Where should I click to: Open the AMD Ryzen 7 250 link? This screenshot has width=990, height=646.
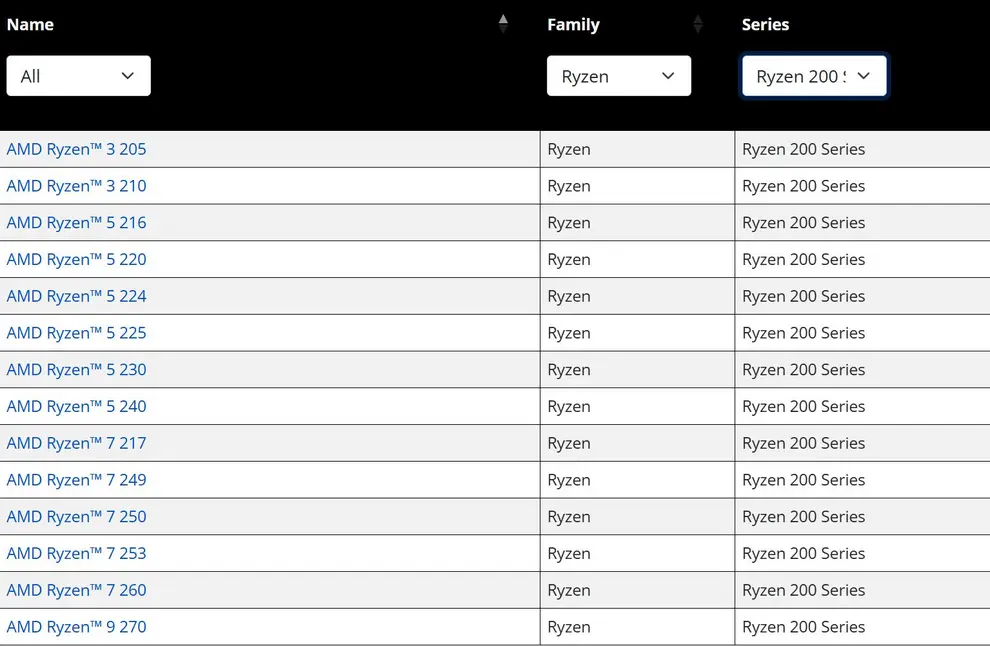click(x=76, y=517)
